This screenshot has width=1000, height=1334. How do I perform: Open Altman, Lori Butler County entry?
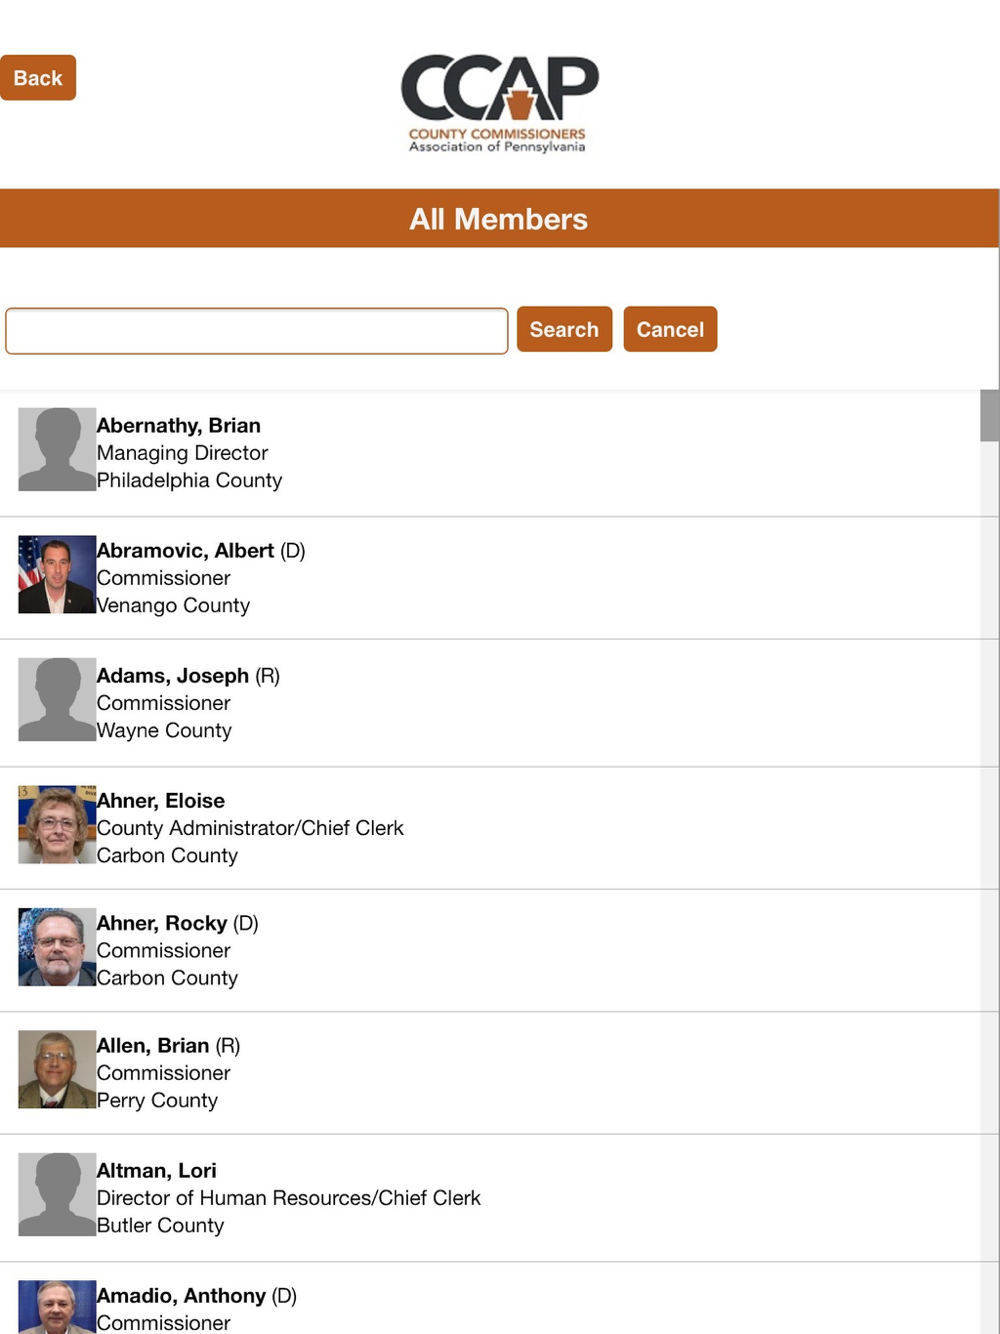[490, 1198]
